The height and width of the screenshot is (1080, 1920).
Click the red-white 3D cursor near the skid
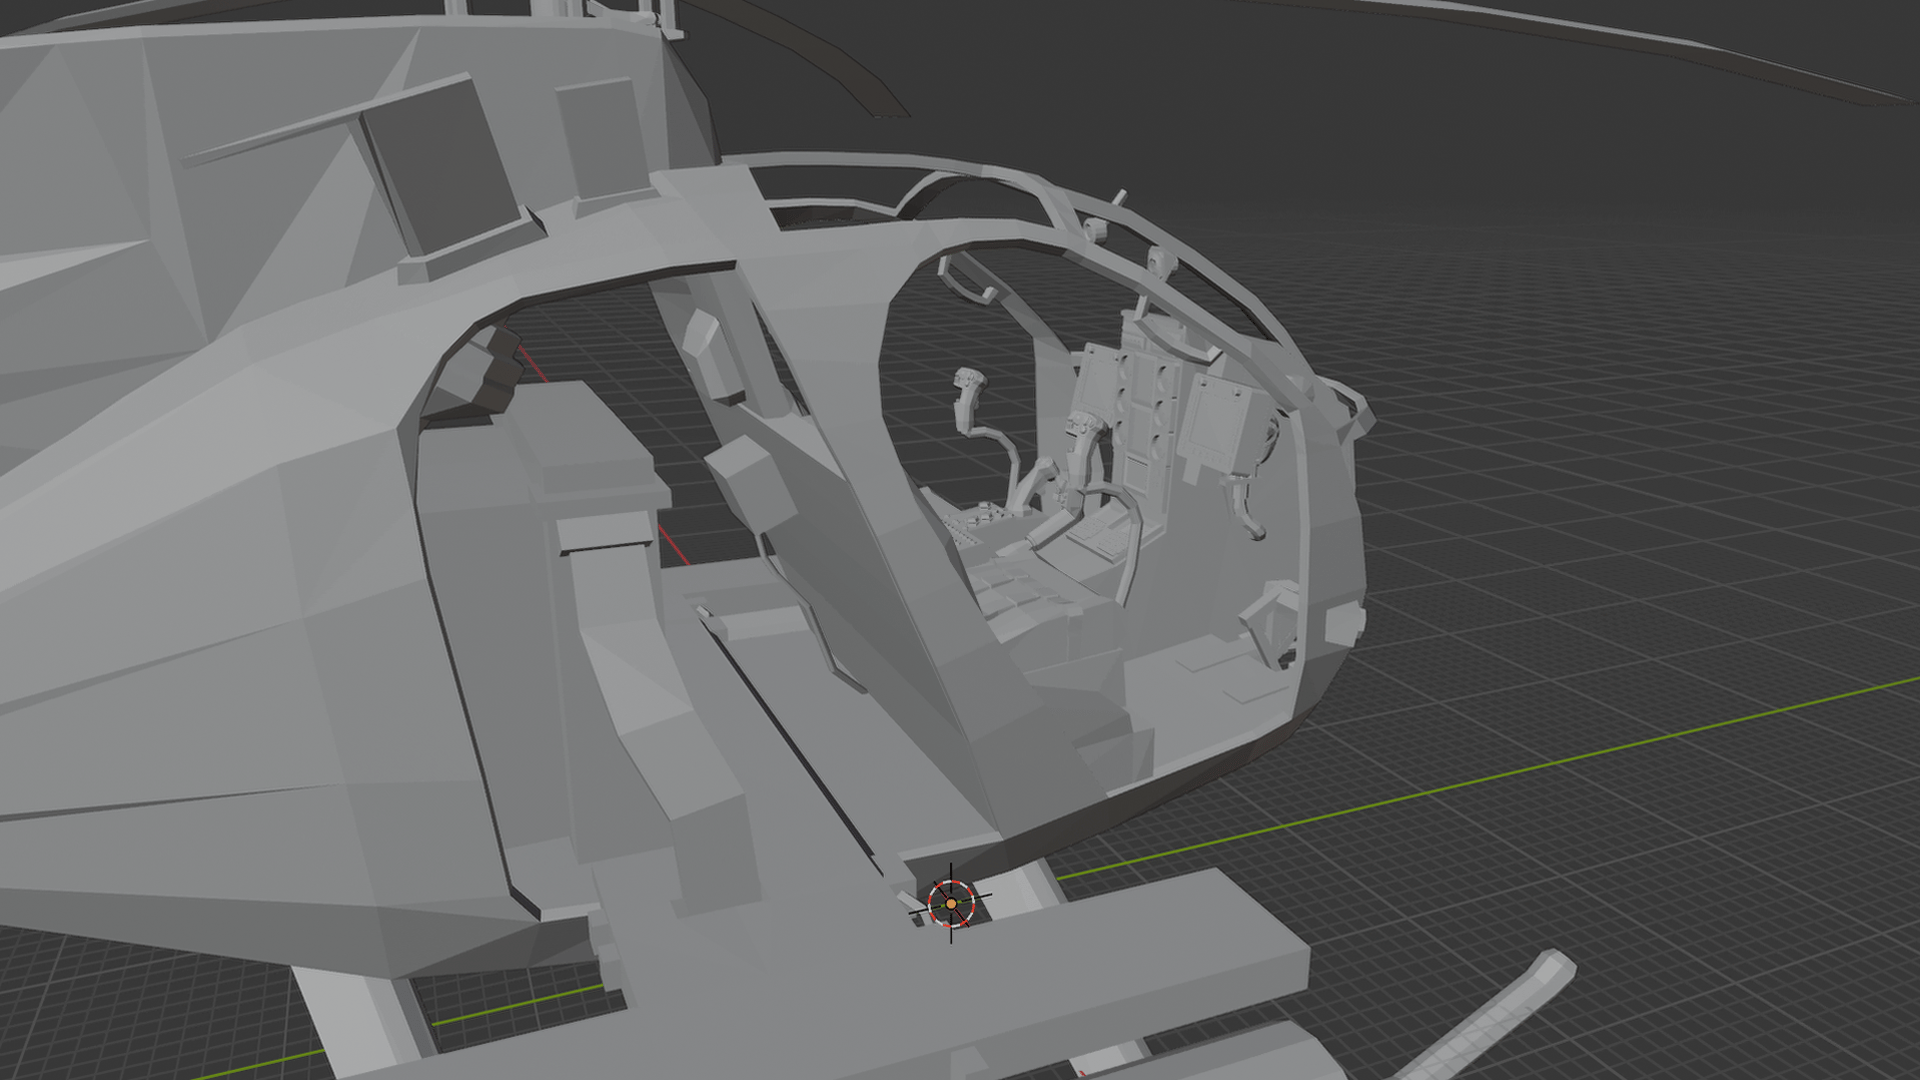click(x=951, y=903)
